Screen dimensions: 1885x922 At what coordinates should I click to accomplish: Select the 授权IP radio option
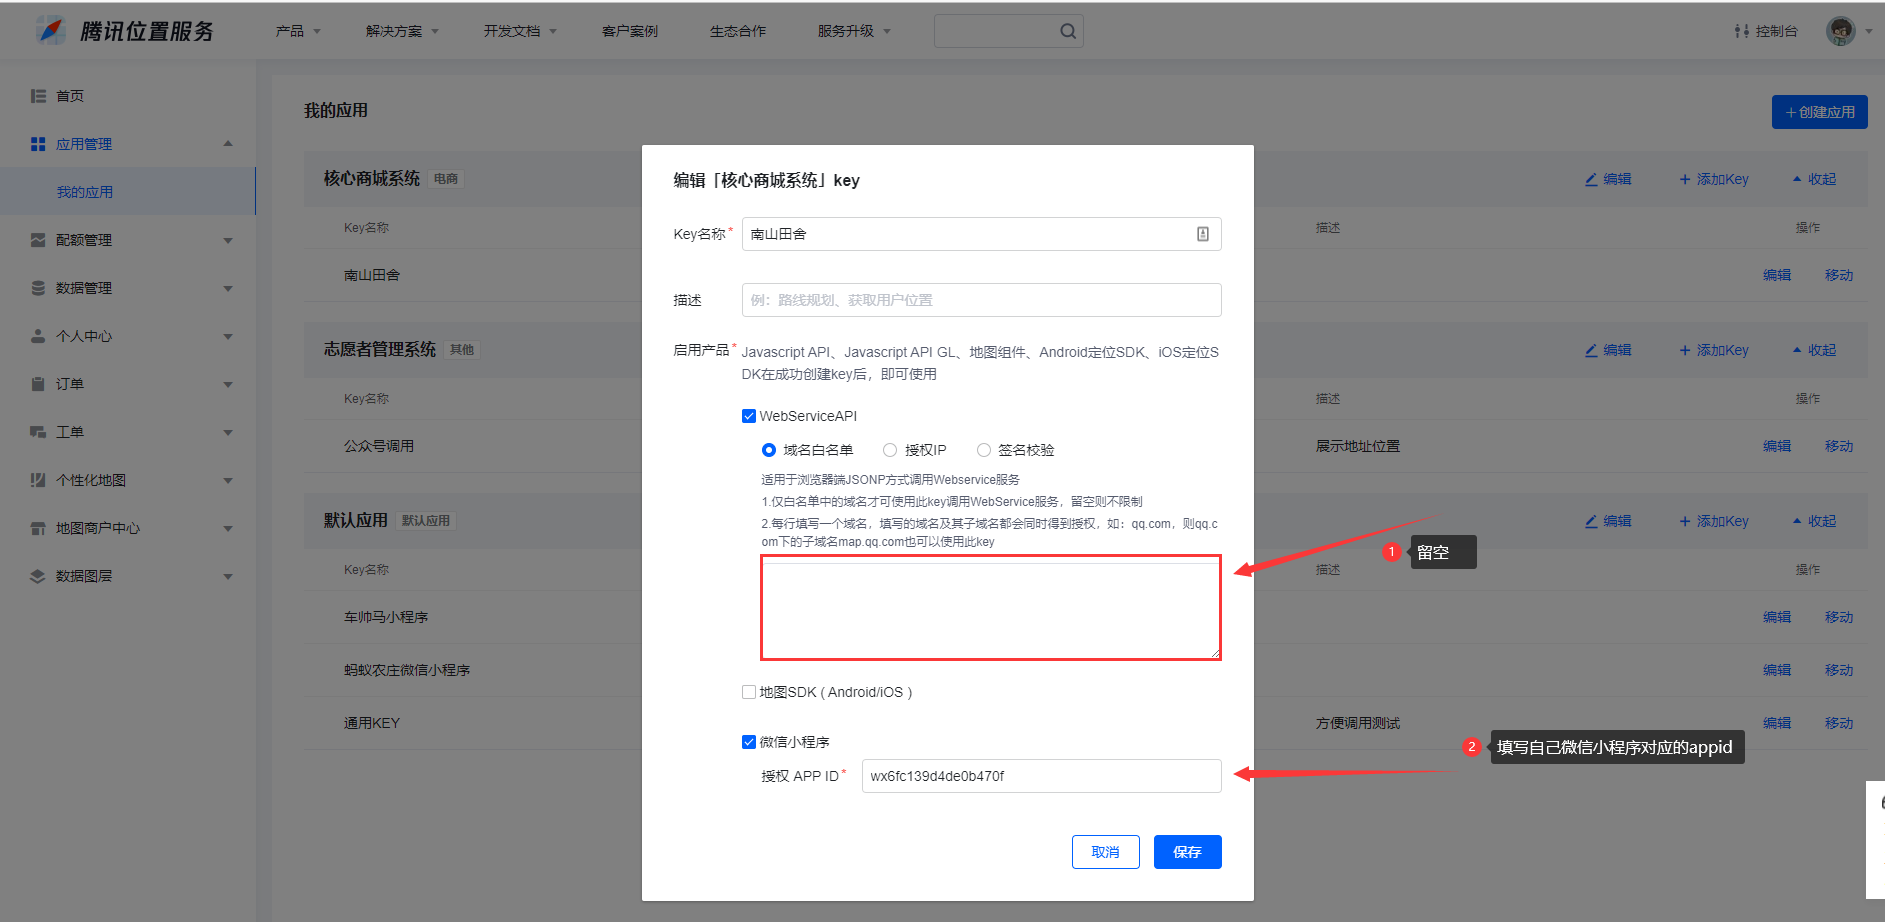(890, 450)
